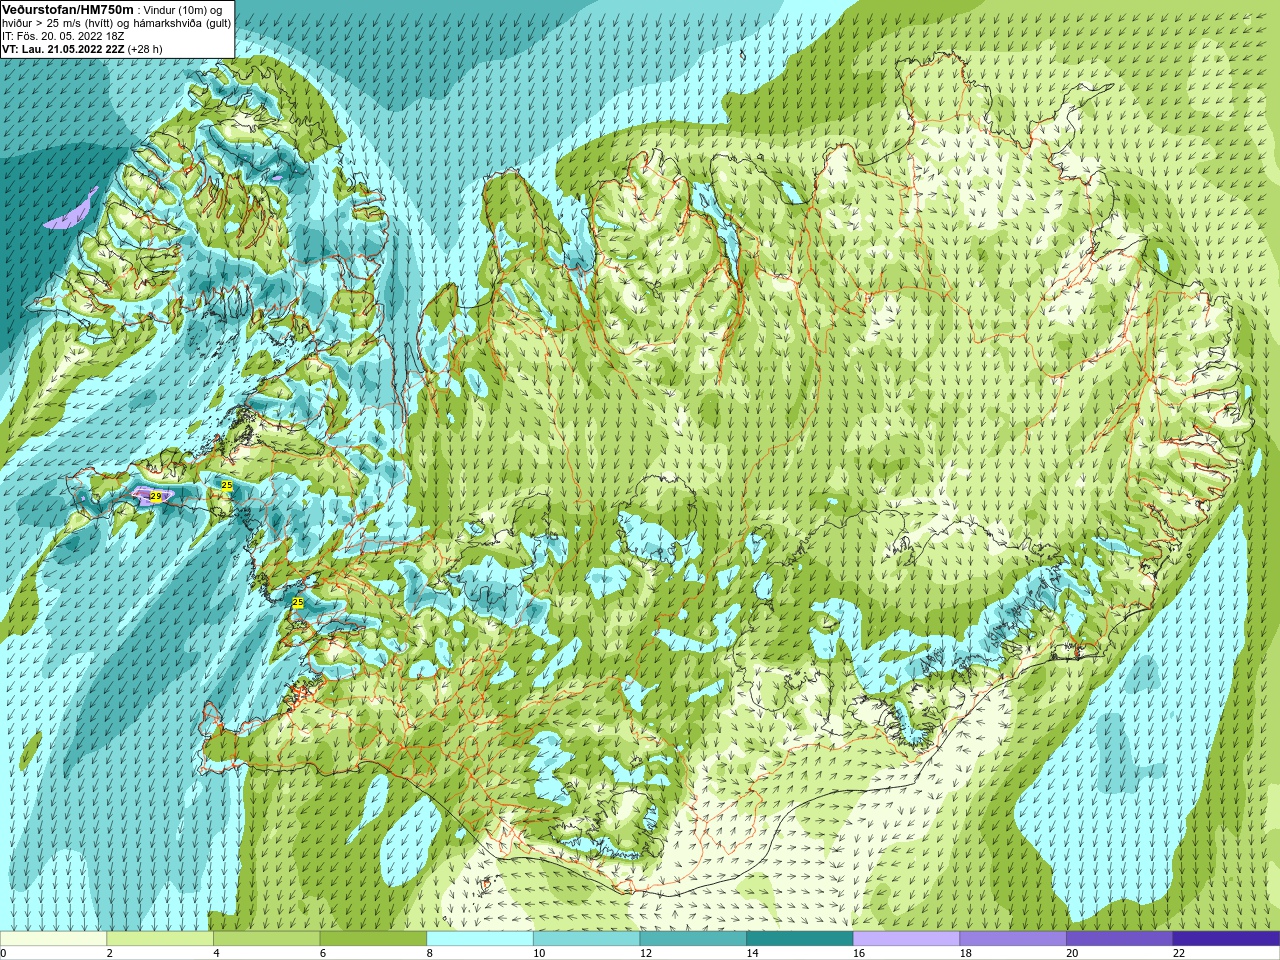Select the turquoise 10–12 legend swatch
Screen dimensions: 1280x960
click(586, 939)
